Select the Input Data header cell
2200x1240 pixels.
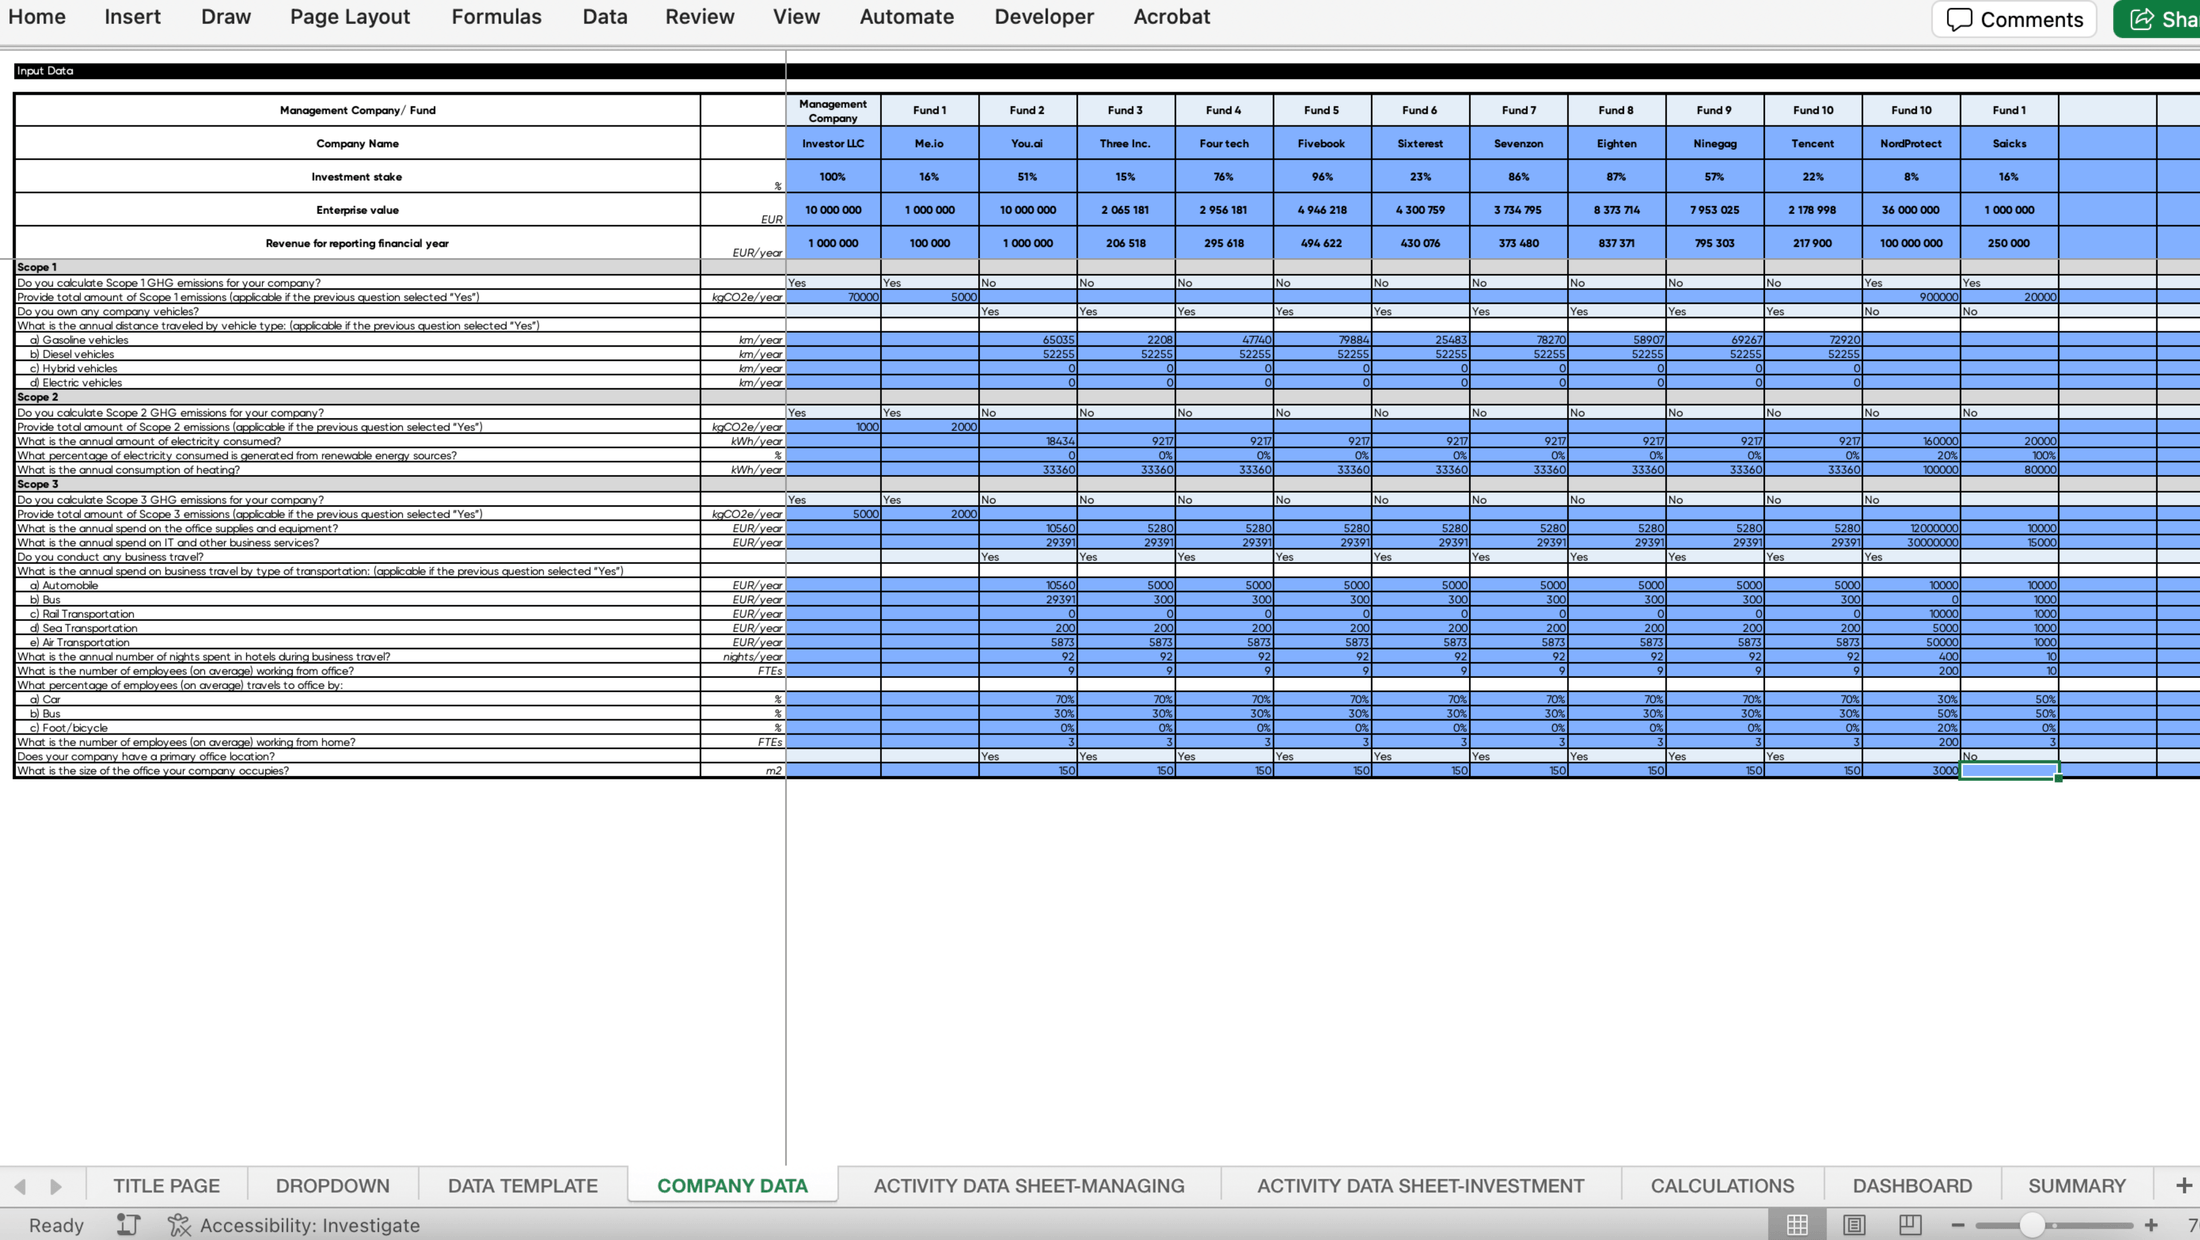point(400,71)
